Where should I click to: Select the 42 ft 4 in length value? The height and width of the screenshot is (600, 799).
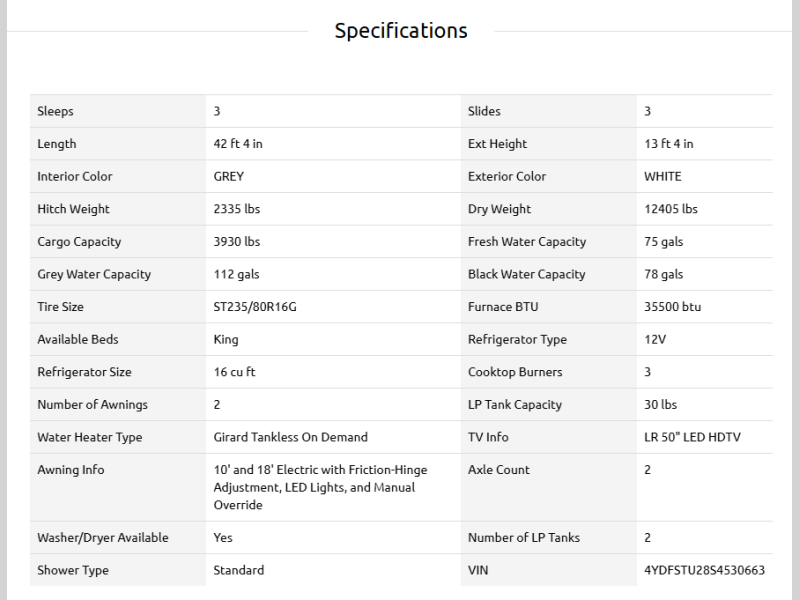[x=238, y=144]
